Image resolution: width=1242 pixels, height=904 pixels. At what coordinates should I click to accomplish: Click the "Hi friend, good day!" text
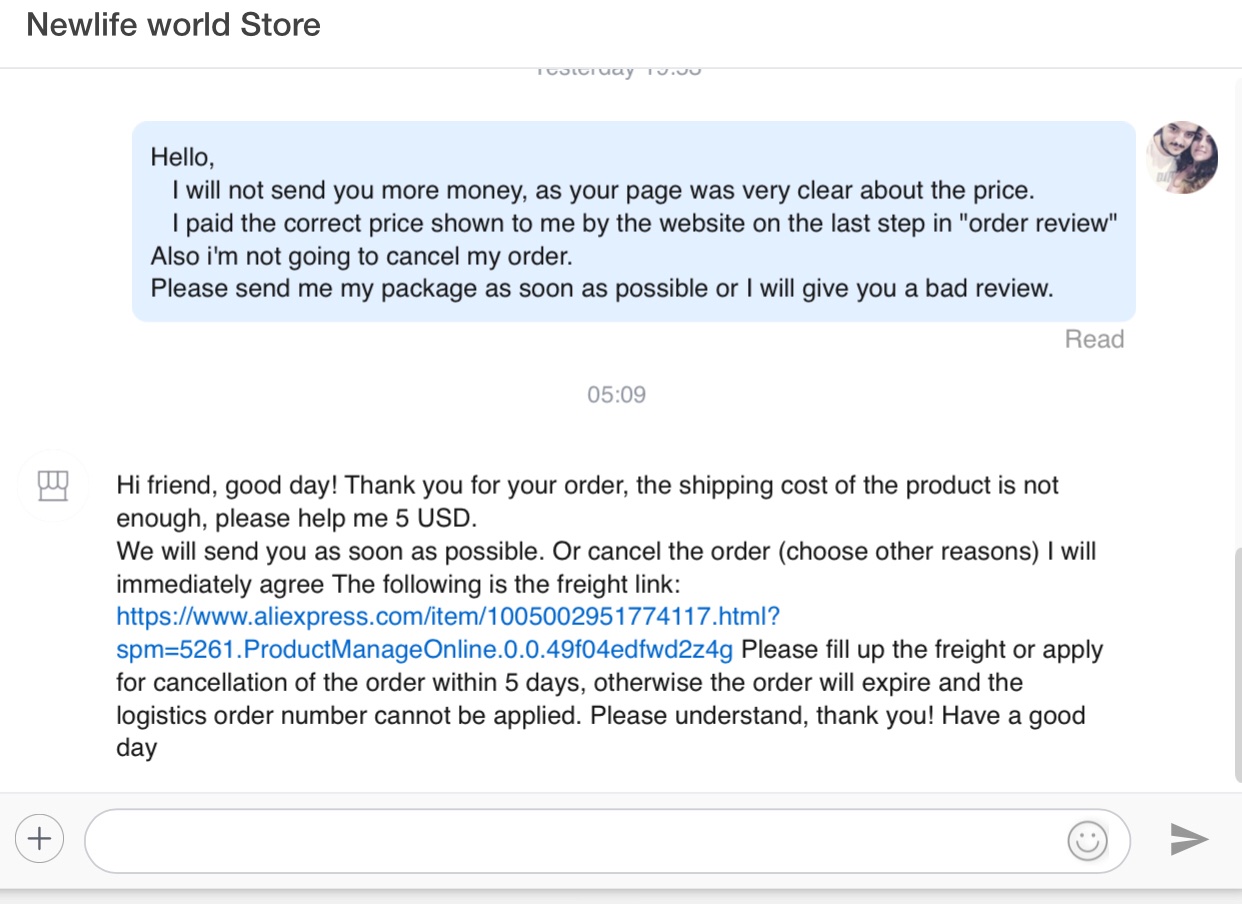coord(227,486)
